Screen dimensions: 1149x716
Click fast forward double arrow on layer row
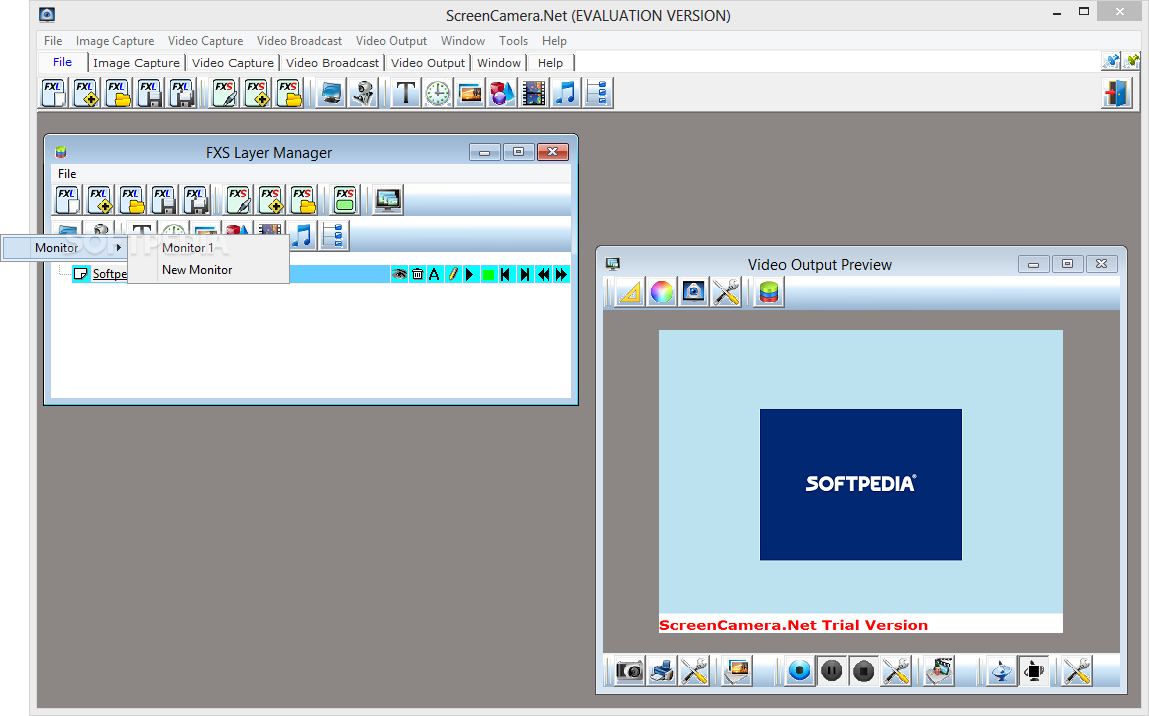pos(561,274)
